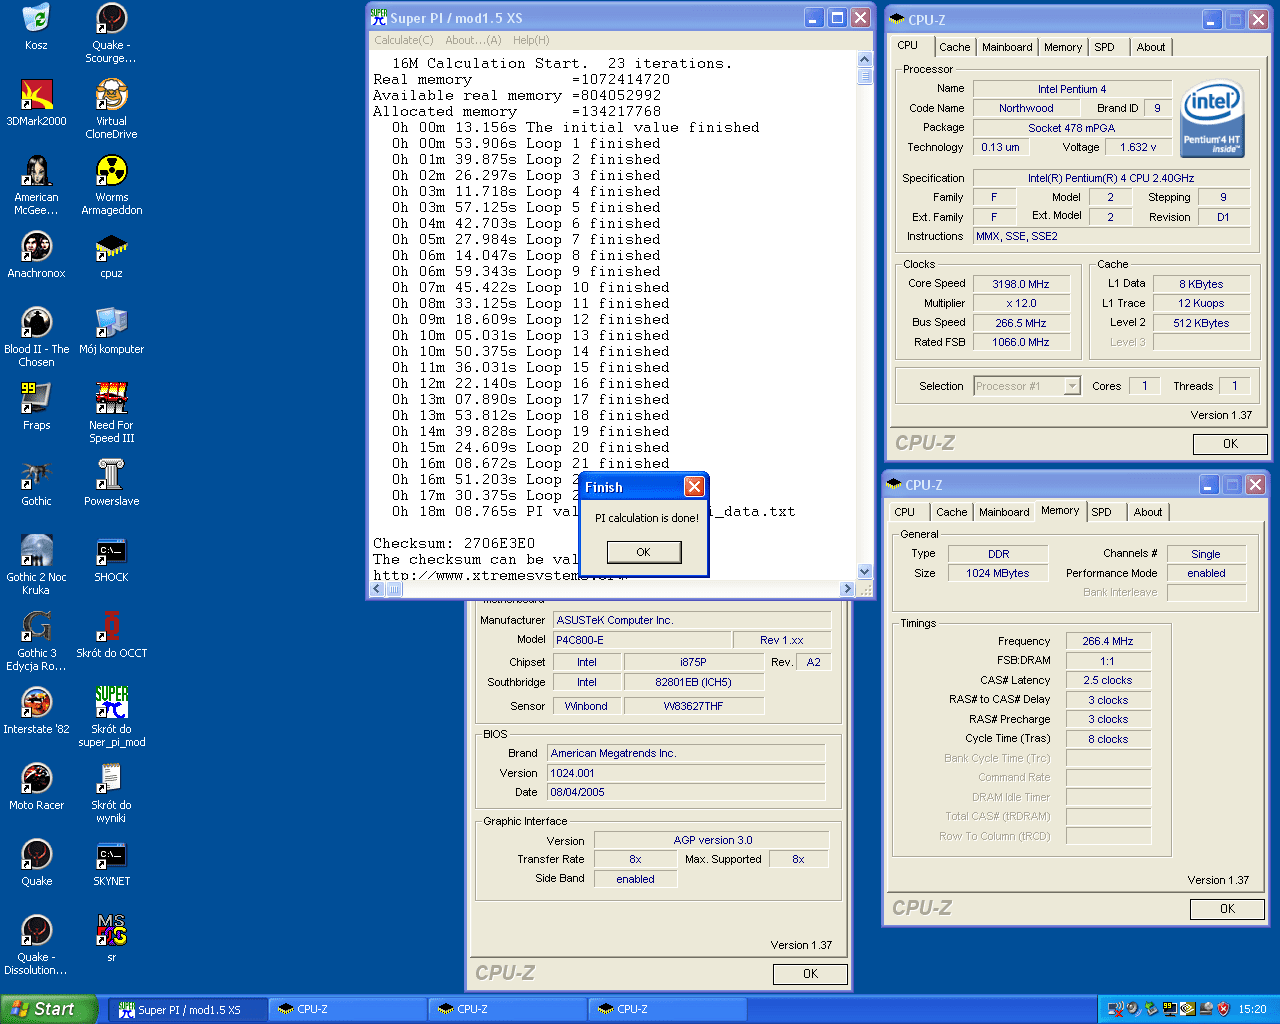Select the Fraps desktop icon

click(36, 407)
